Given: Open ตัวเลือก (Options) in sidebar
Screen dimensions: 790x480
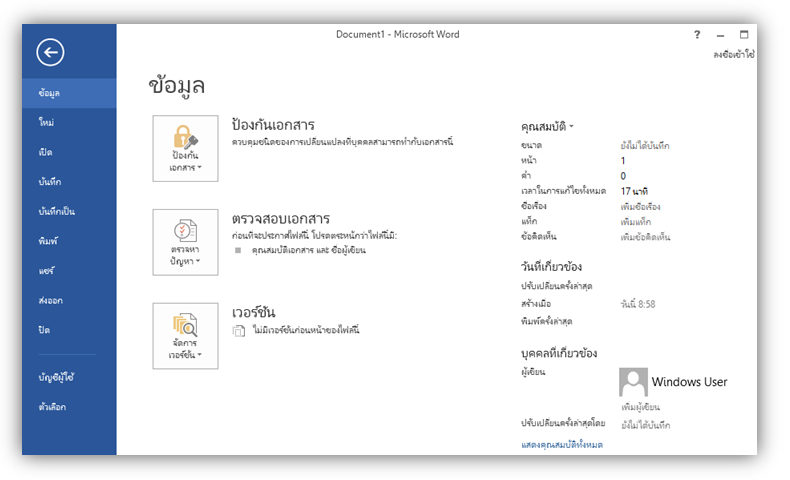Looking at the screenshot, I should click(x=69, y=407).
